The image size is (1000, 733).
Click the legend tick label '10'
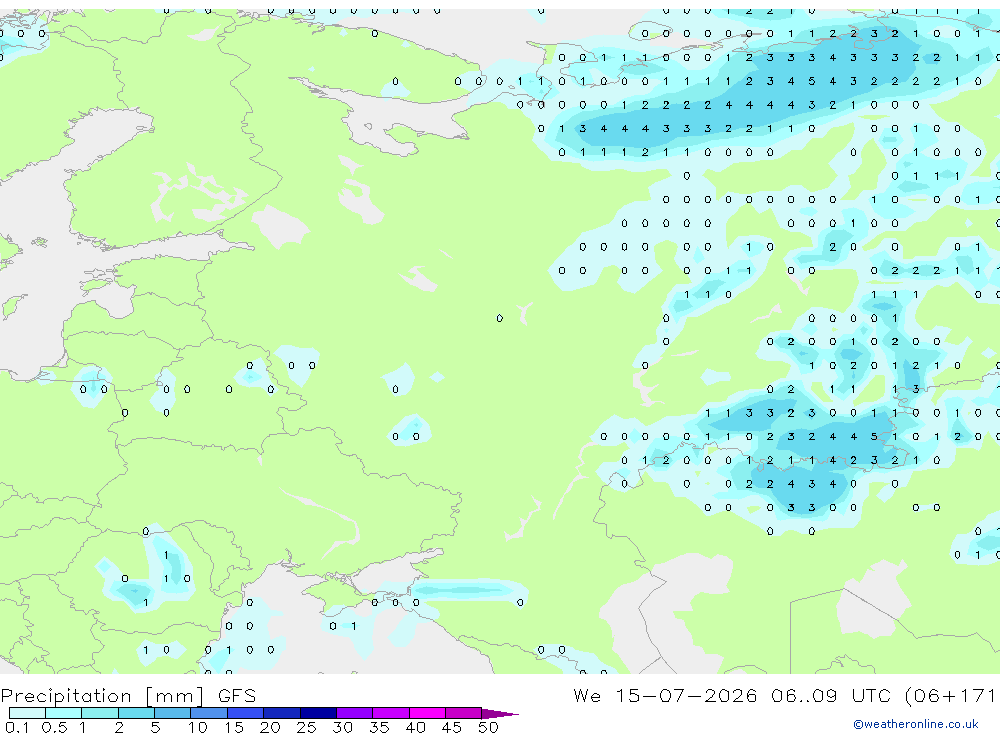coord(198,727)
